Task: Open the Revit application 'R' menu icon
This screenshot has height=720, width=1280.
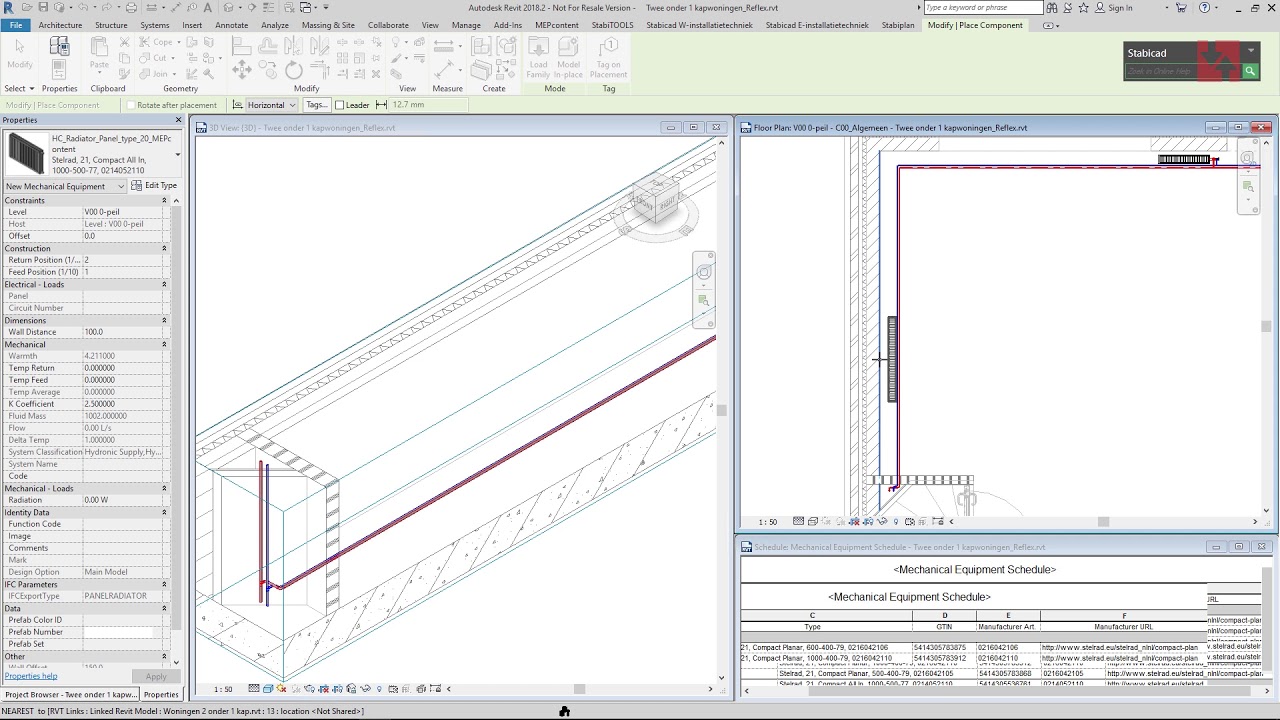Action: (9, 8)
